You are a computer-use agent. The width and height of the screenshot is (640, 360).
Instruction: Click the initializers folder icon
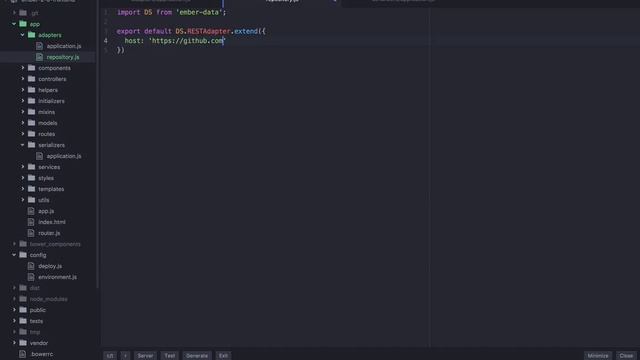31,101
